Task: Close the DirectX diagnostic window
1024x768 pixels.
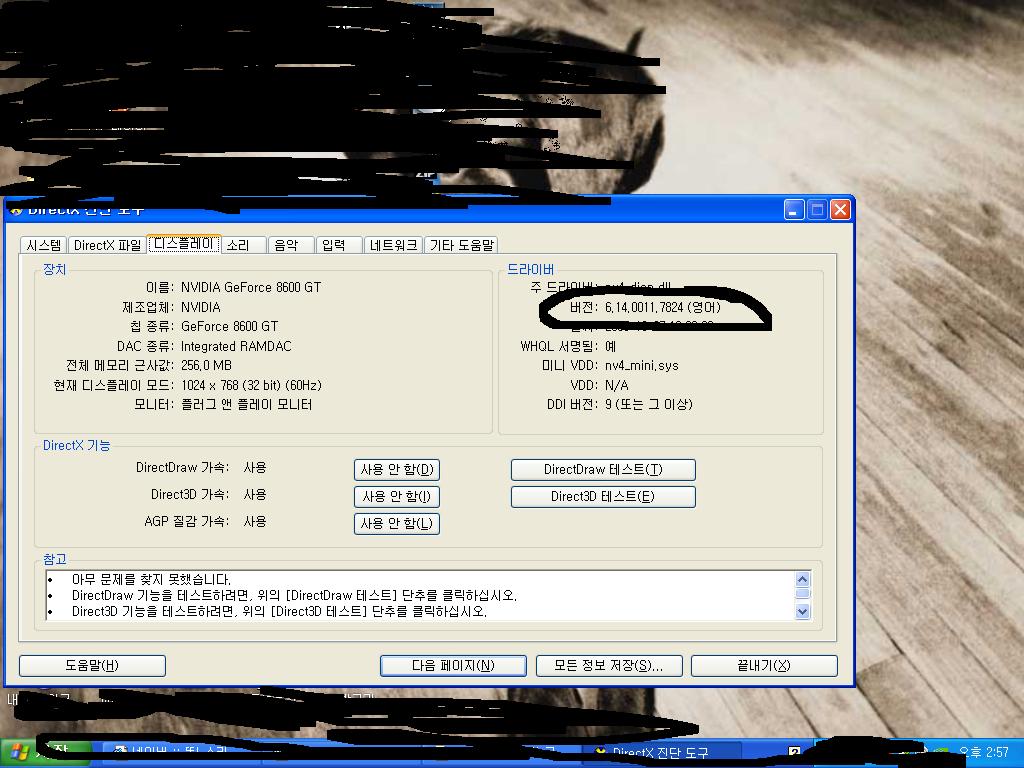Action: point(840,210)
